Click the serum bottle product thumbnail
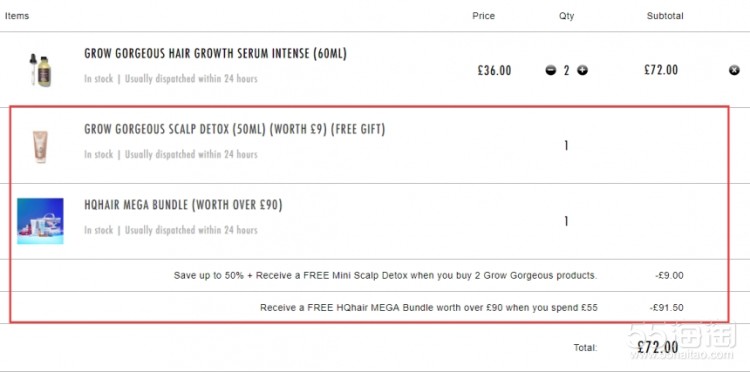 [x=41, y=70]
